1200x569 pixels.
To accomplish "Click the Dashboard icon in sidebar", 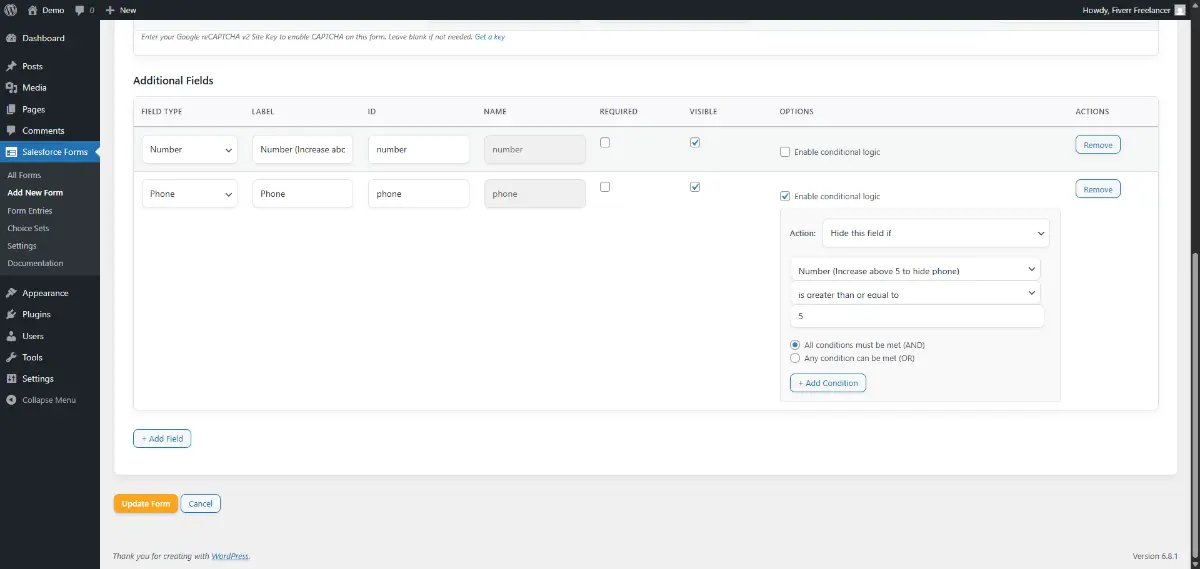I will (11, 38).
